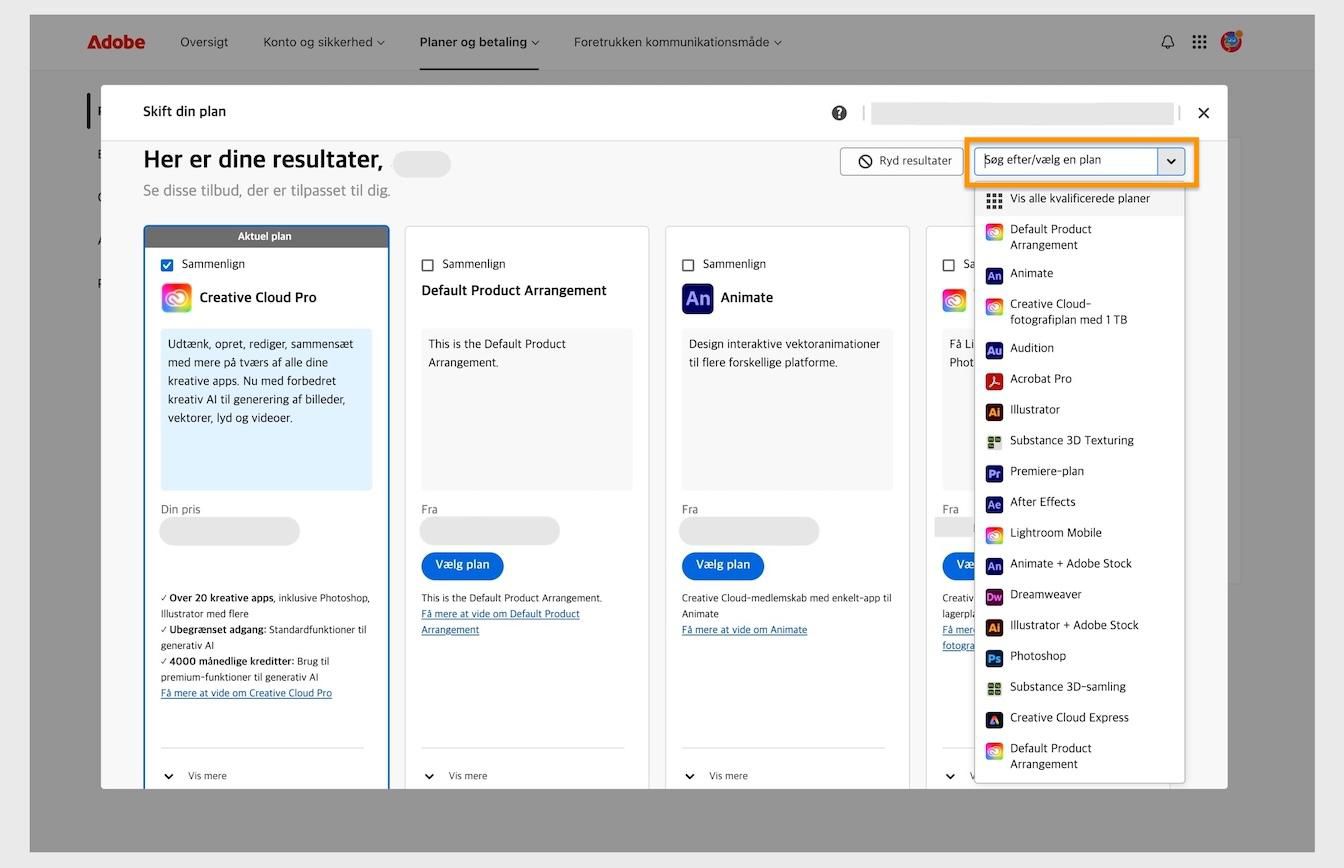Viewport: 1344px width, 868px height.
Task: Select Vis alle kvalificerede planer option
Action: pyautogui.click(x=1080, y=199)
